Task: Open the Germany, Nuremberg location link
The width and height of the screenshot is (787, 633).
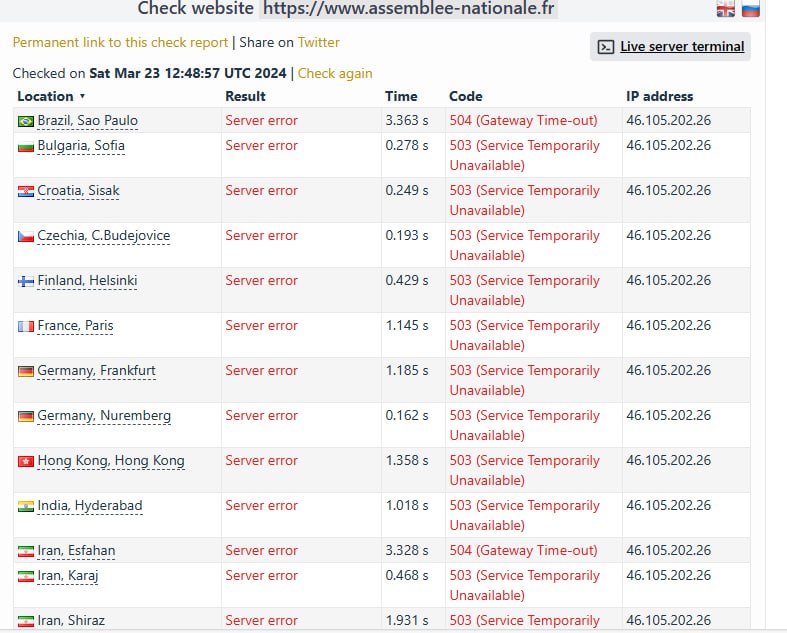Action: pos(104,416)
